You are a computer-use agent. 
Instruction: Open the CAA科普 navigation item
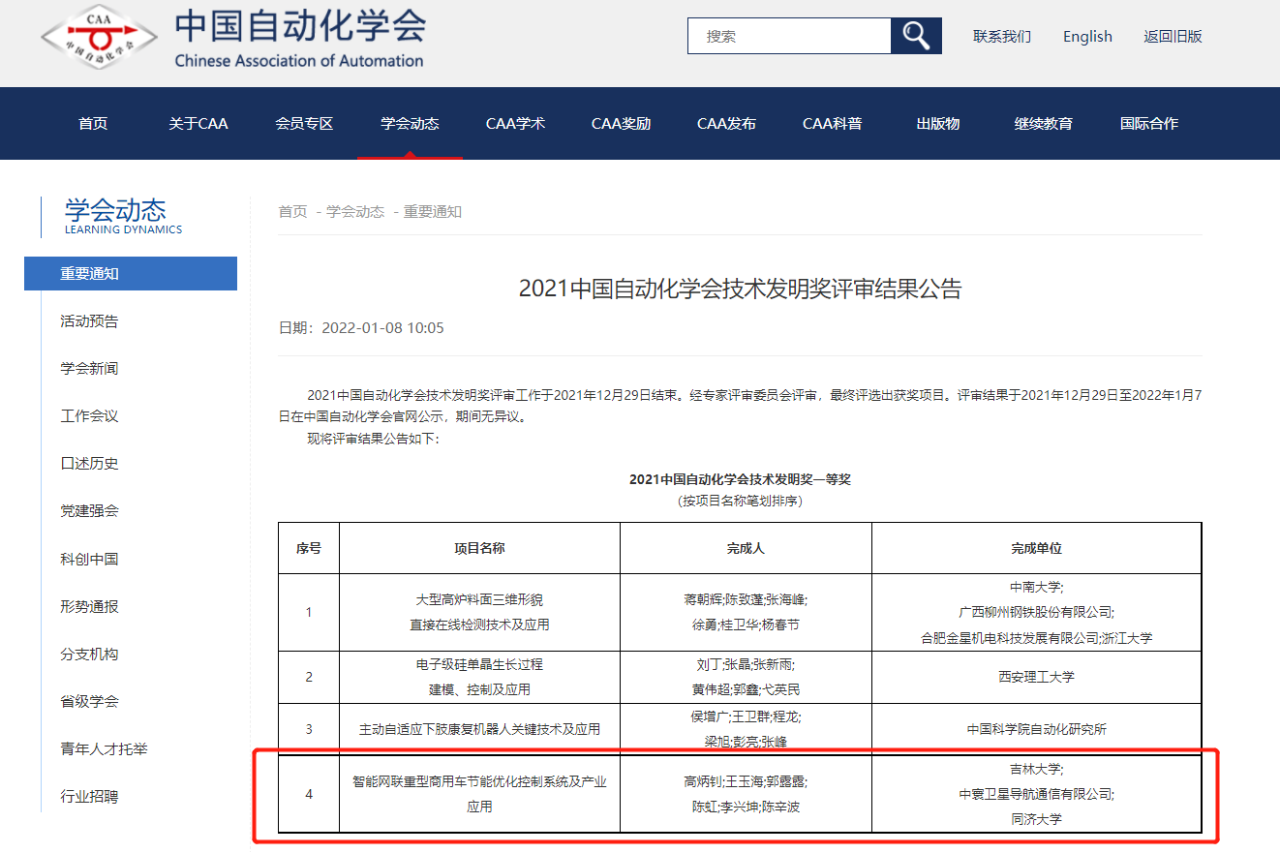coord(832,124)
